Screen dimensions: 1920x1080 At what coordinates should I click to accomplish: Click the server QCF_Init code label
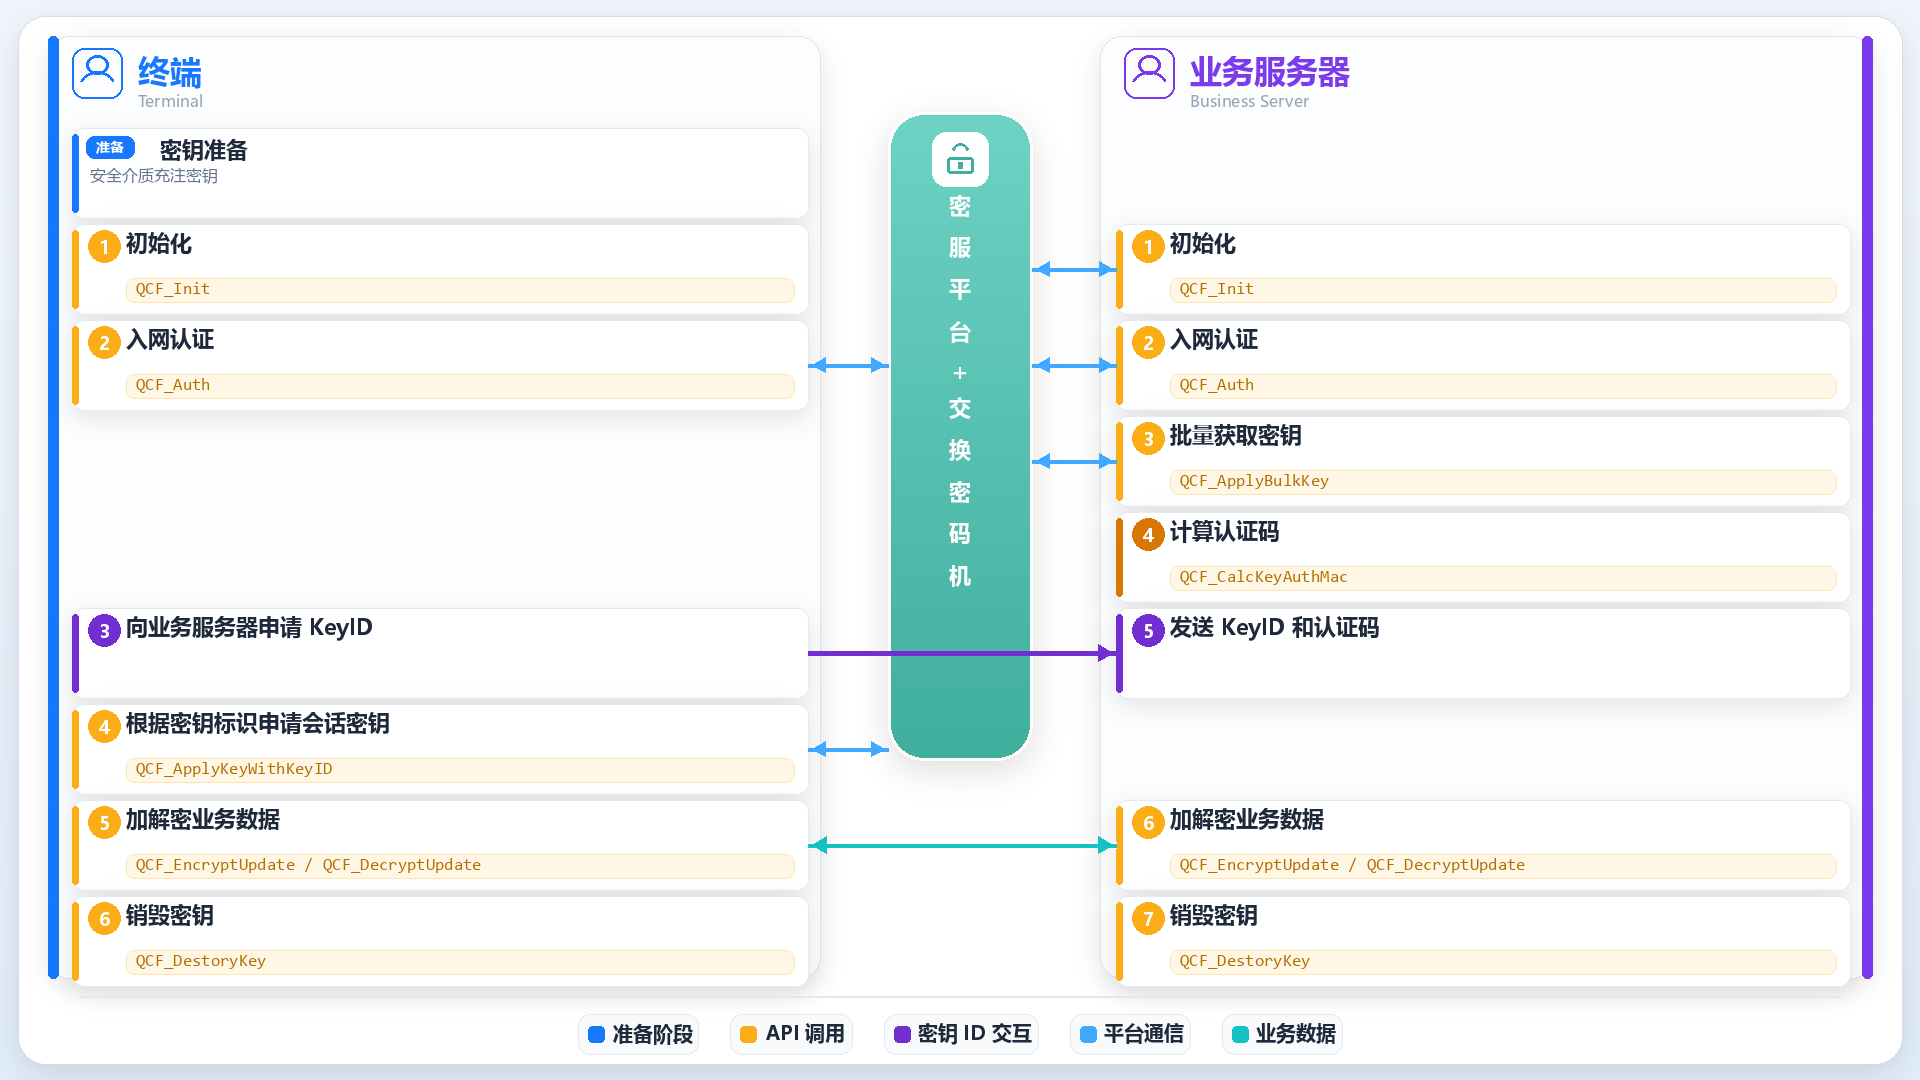tap(1217, 289)
